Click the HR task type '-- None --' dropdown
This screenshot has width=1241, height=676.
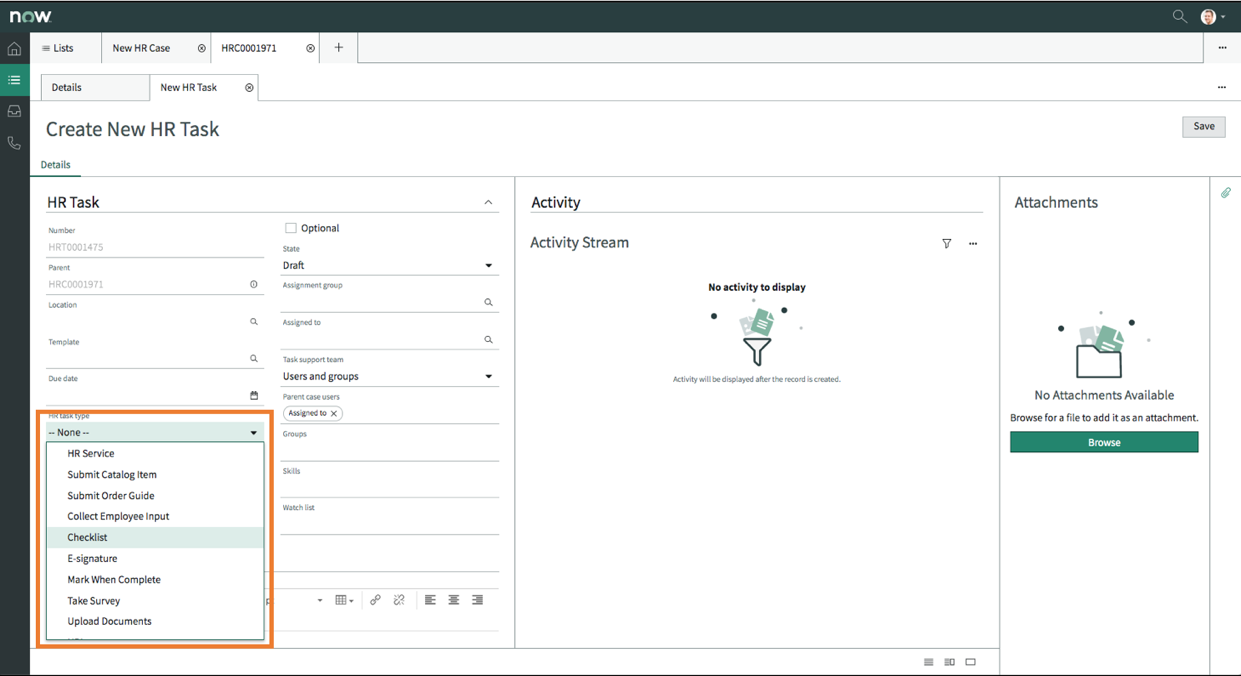click(x=155, y=432)
